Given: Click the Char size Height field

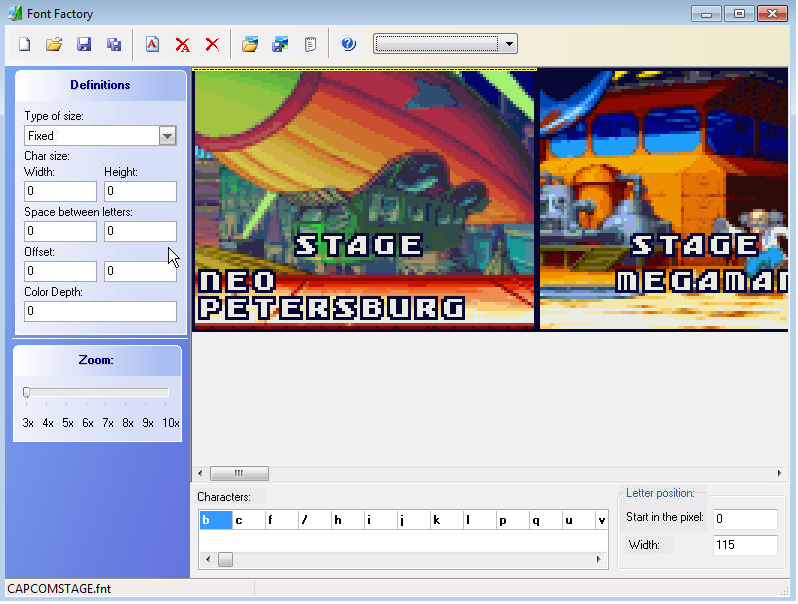Looking at the screenshot, I should pyautogui.click(x=140, y=191).
